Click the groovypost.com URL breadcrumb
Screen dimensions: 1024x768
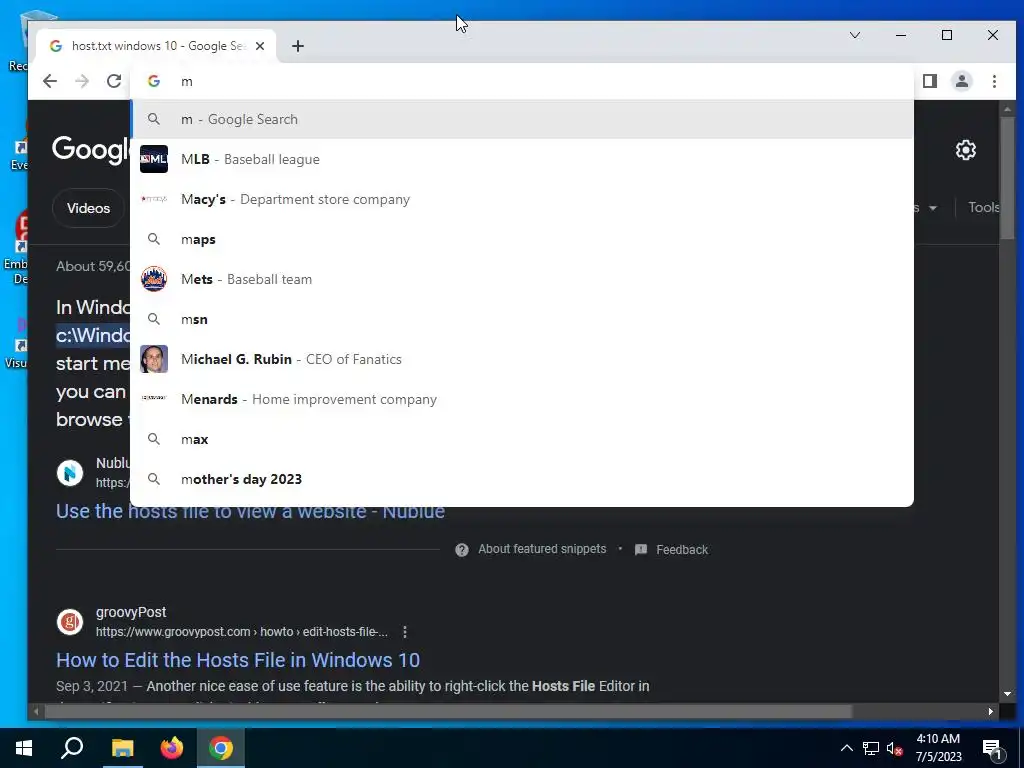point(242,632)
